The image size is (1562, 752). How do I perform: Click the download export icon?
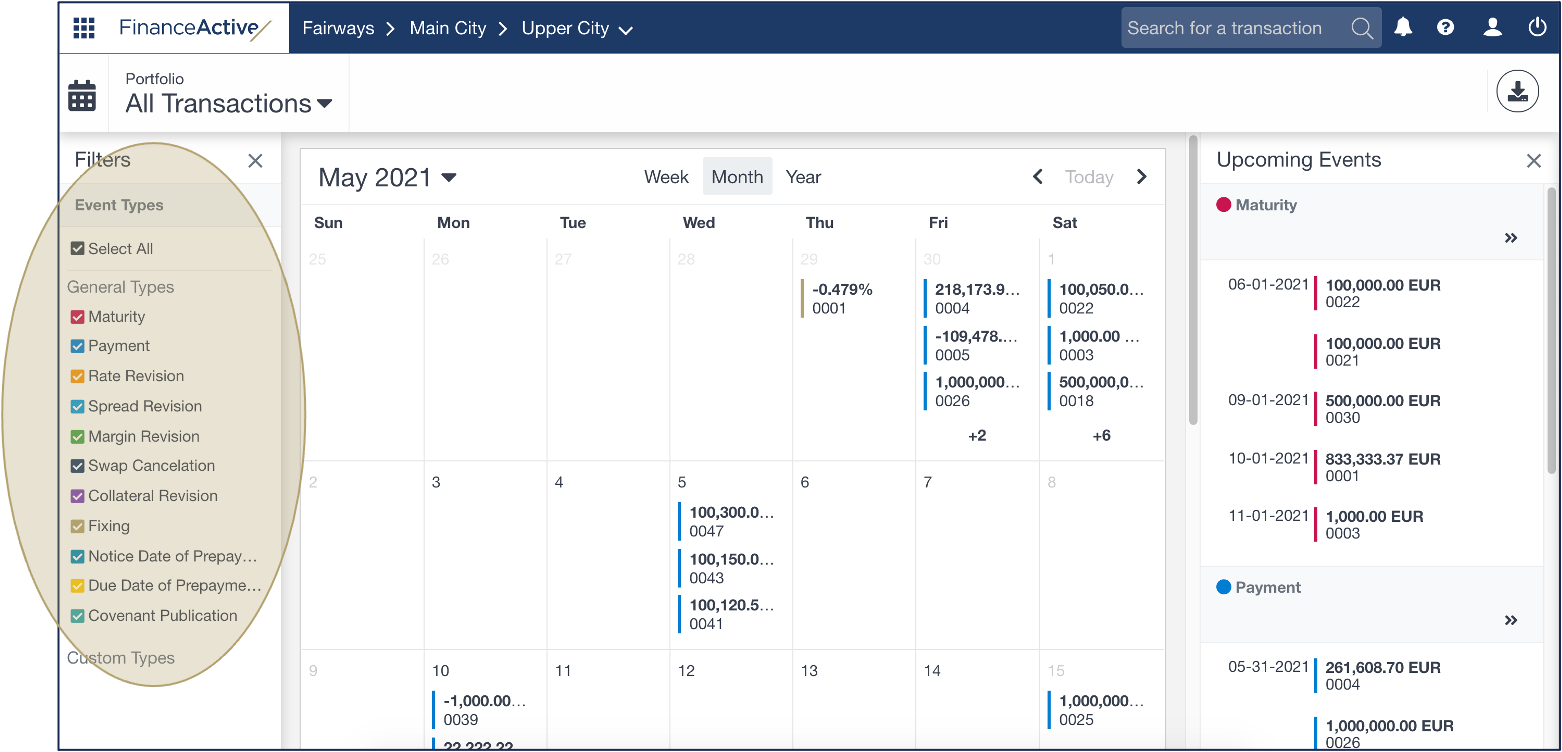[1517, 92]
